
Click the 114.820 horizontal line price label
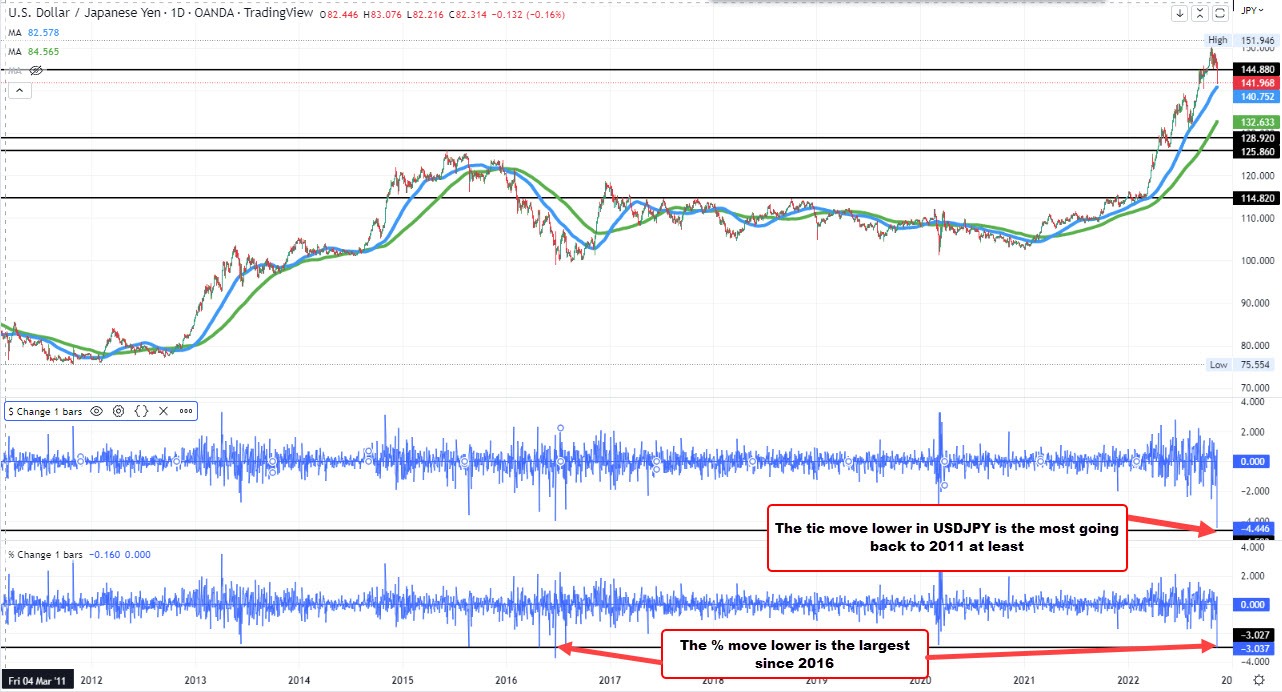1257,198
